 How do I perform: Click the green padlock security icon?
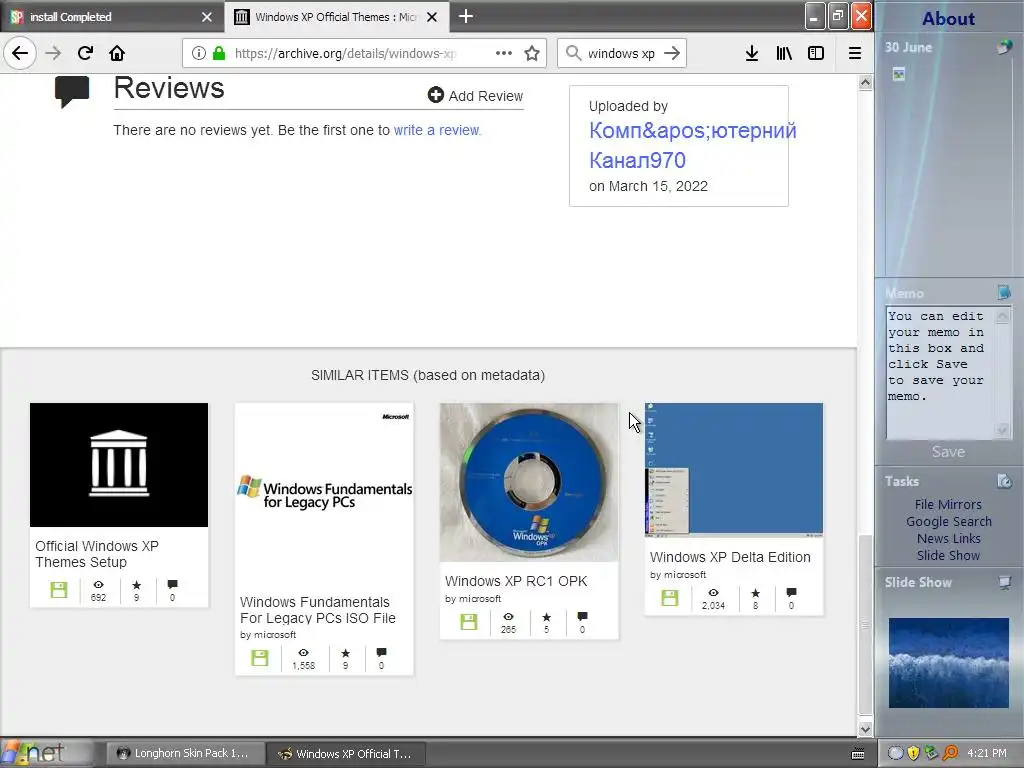[219, 53]
